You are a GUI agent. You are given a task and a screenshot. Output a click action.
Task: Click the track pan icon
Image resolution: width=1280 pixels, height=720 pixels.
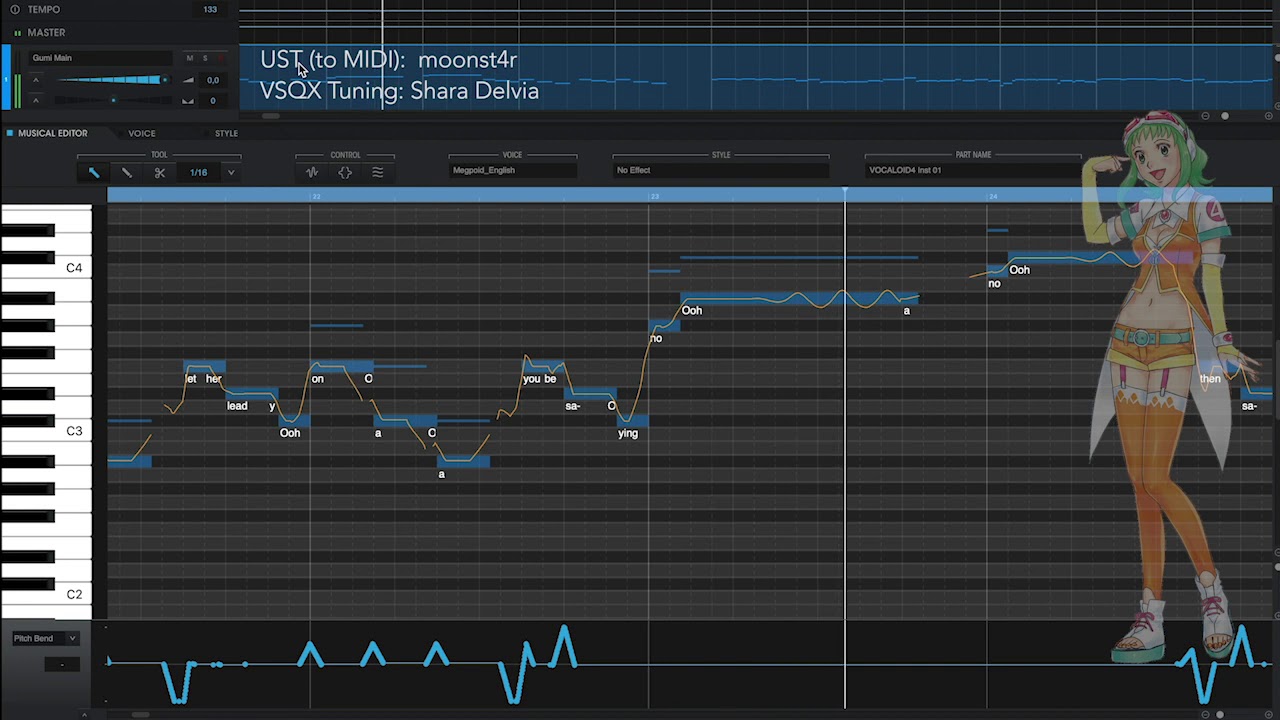[188, 101]
